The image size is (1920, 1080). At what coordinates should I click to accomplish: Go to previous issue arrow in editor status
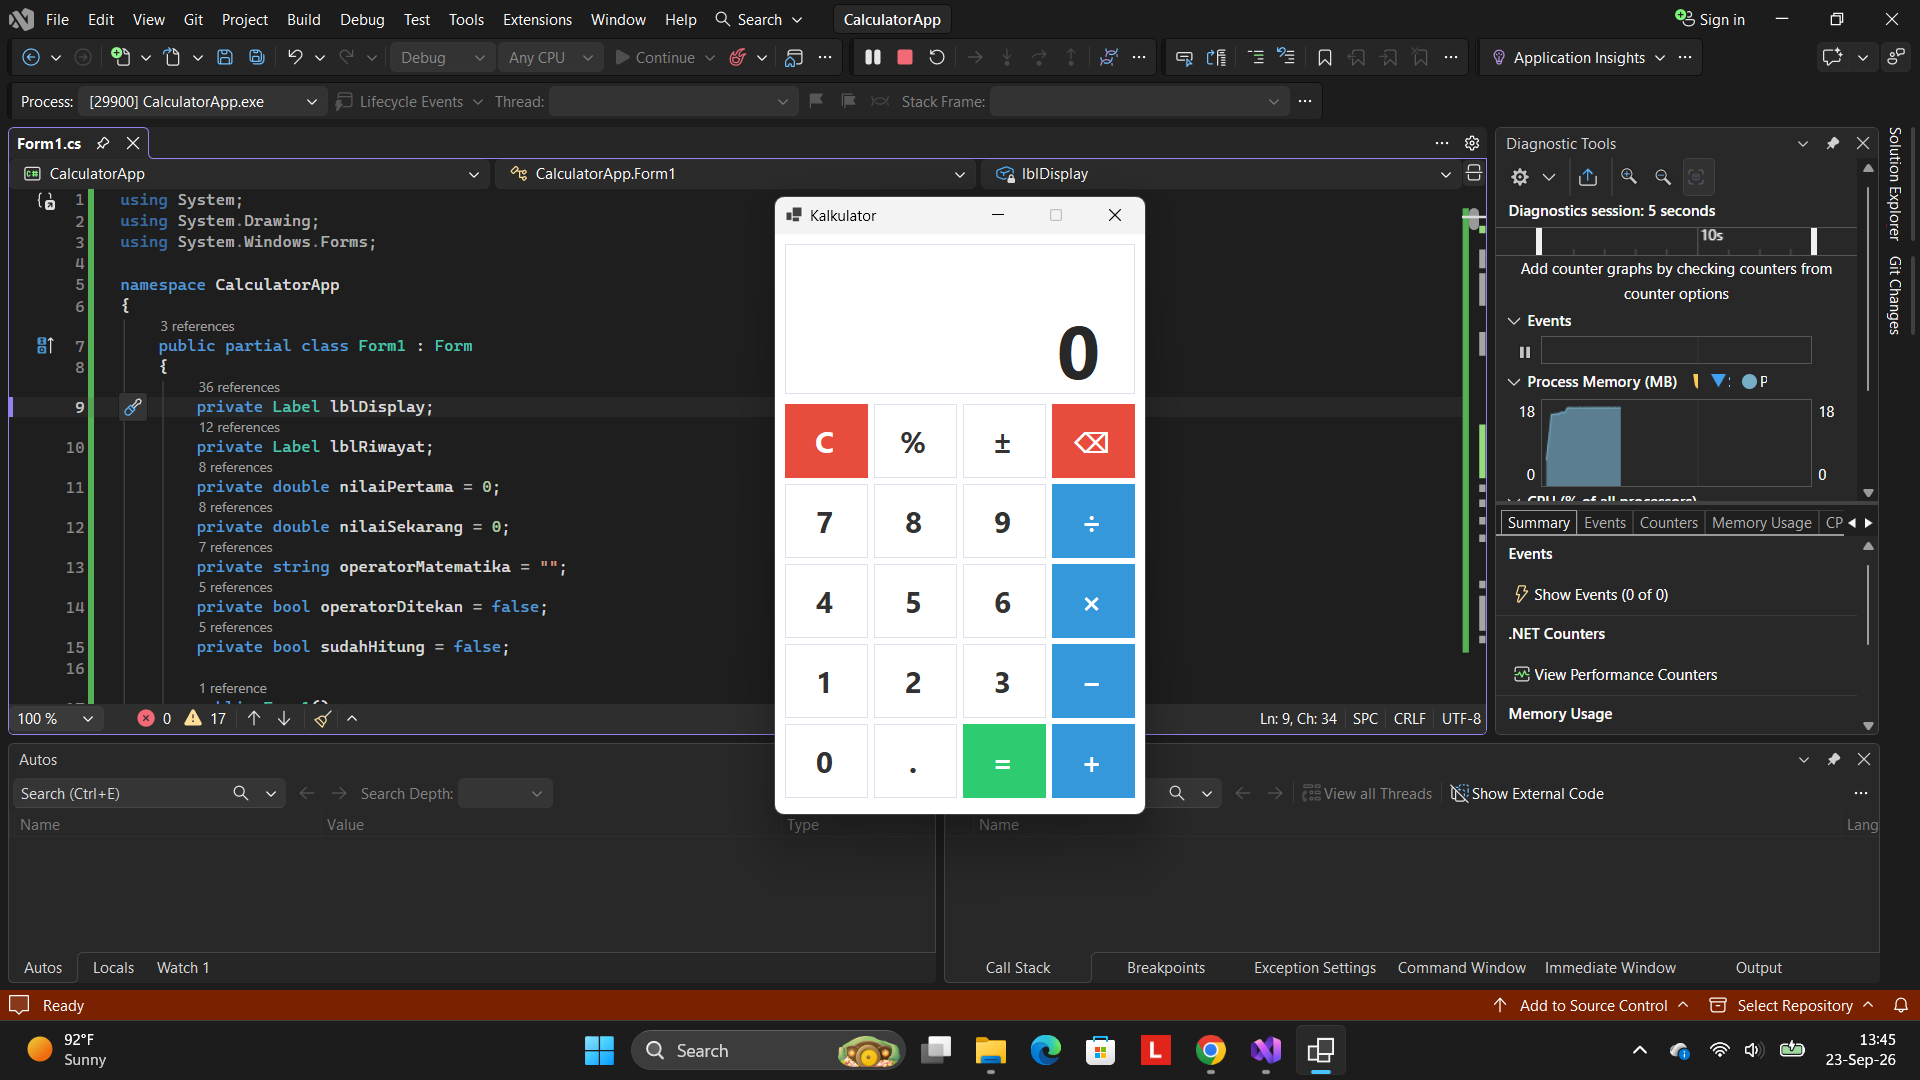click(254, 719)
